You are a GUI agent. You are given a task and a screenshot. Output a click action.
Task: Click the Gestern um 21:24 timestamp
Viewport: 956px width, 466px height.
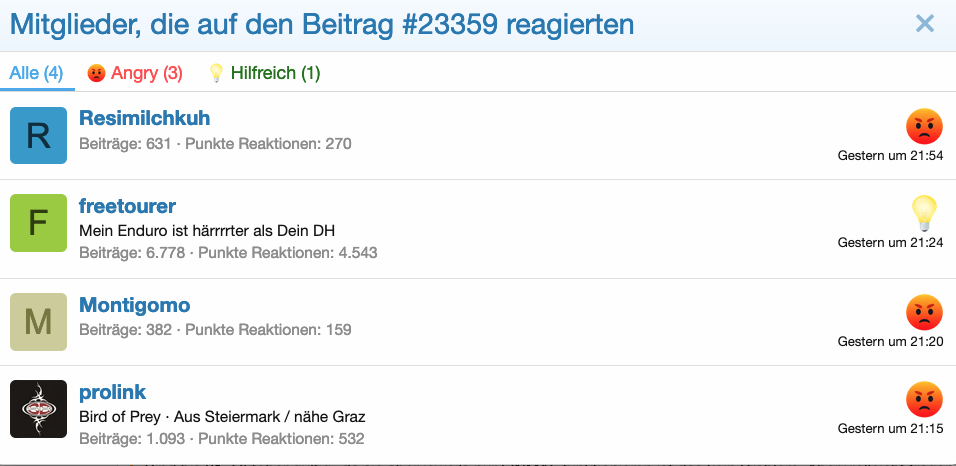pyautogui.click(x=890, y=243)
